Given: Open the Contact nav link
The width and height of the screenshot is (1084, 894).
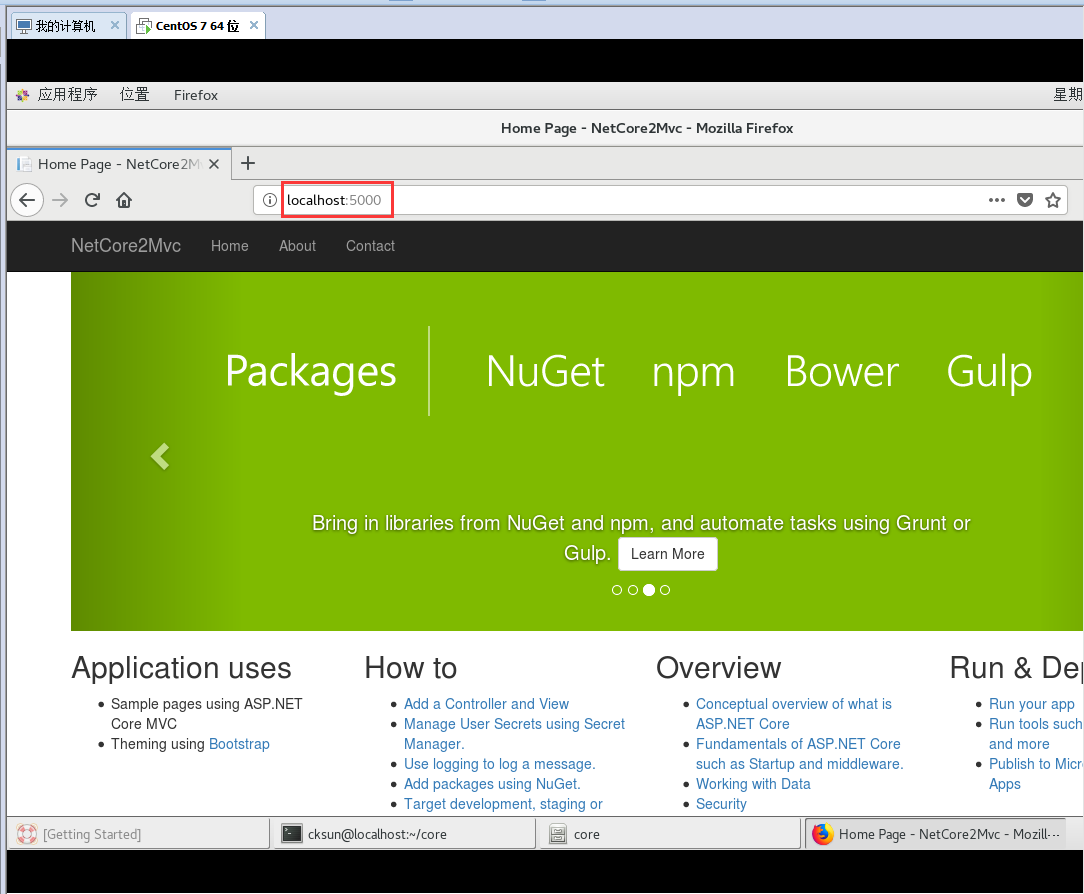Looking at the screenshot, I should point(371,246).
